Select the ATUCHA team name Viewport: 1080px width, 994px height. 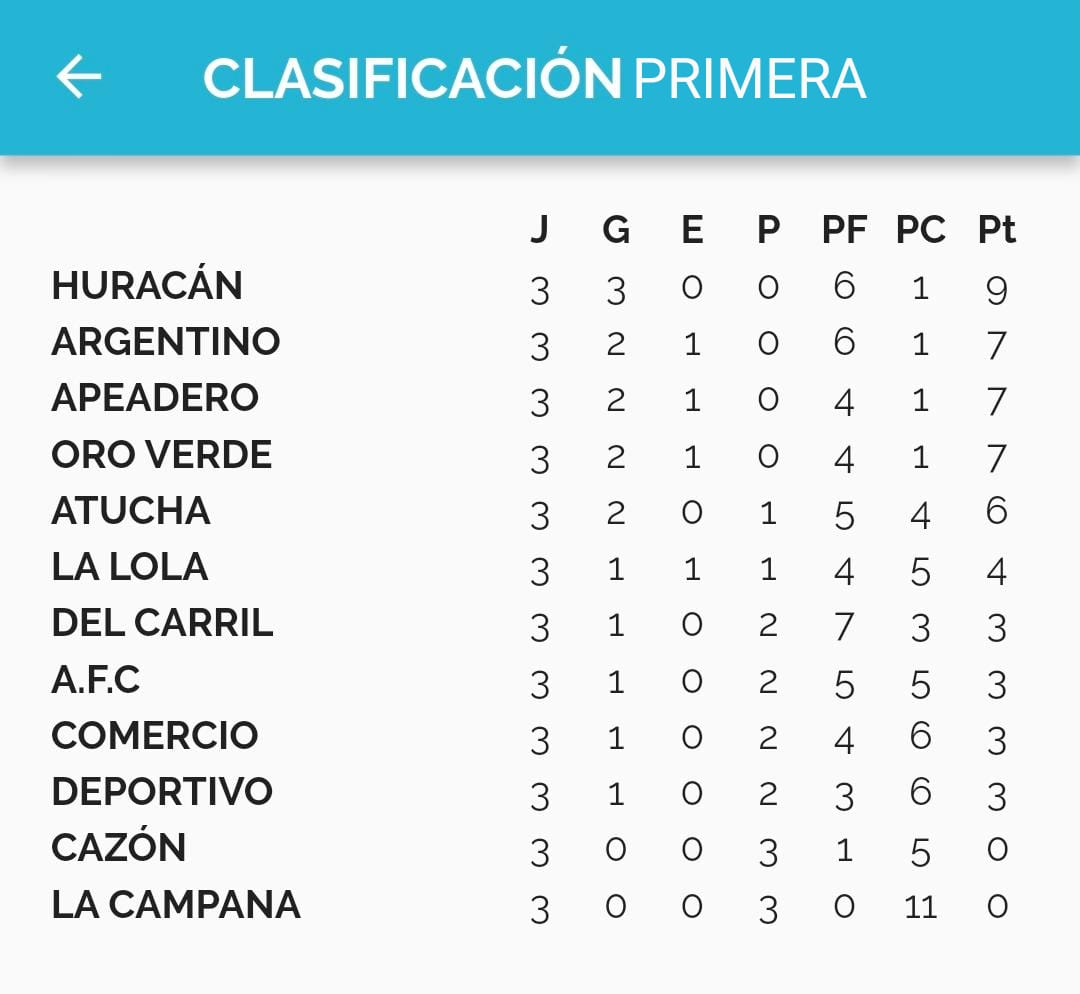131,510
